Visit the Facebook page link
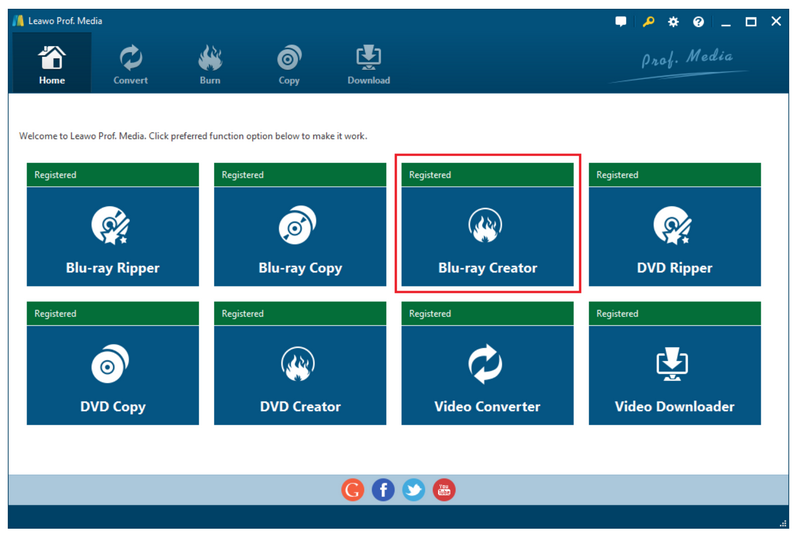This screenshot has height=537, width=800. 383,489
